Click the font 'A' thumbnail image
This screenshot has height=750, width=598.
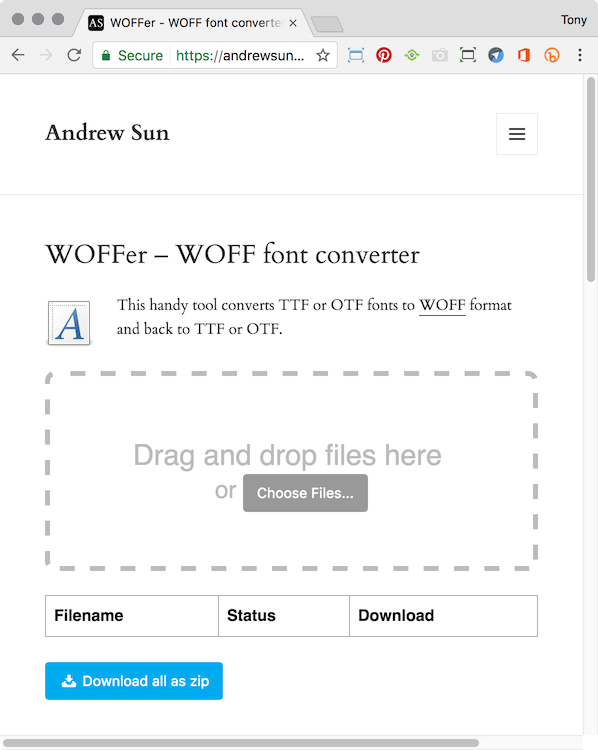(x=69, y=323)
